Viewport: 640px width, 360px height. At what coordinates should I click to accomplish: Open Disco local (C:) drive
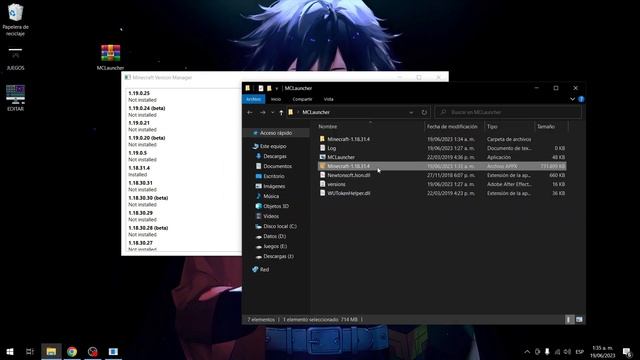click(x=276, y=226)
